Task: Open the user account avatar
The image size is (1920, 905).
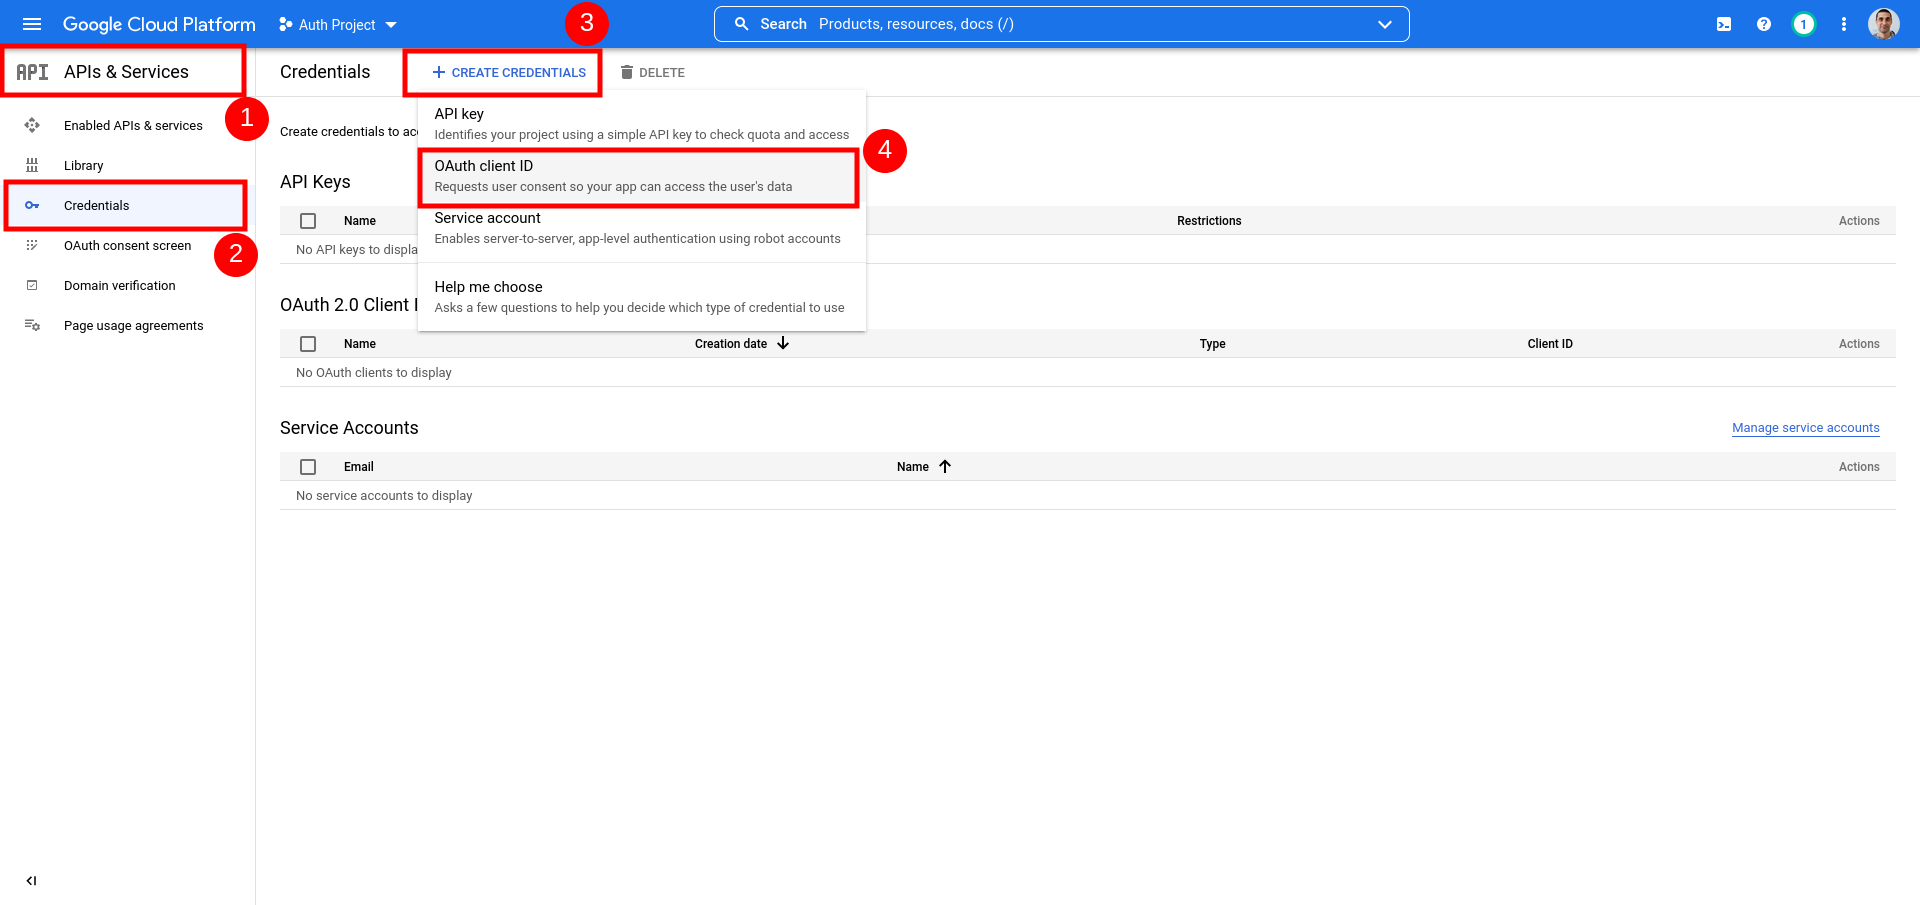Action: coord(1884,24)
